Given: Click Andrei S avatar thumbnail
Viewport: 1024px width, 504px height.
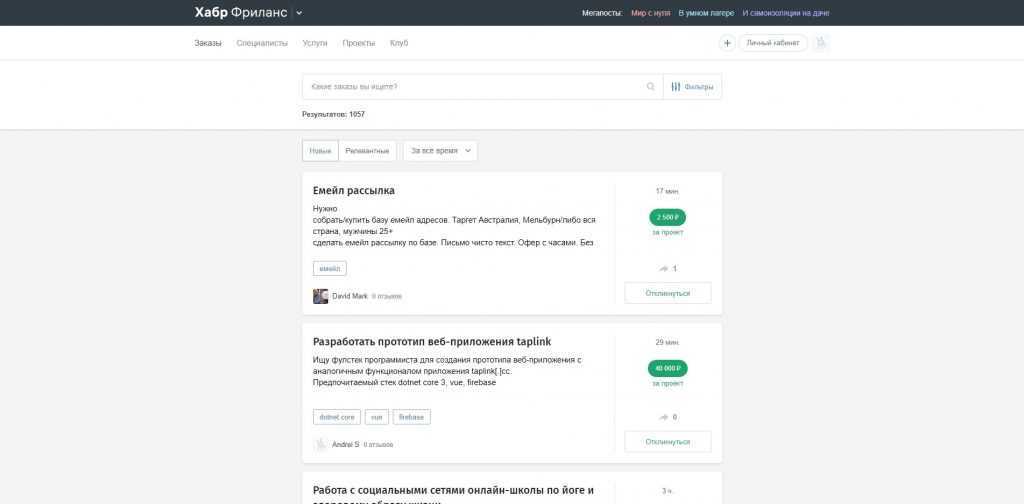Looking at the screenshot, I should click(x=321, y=445).
